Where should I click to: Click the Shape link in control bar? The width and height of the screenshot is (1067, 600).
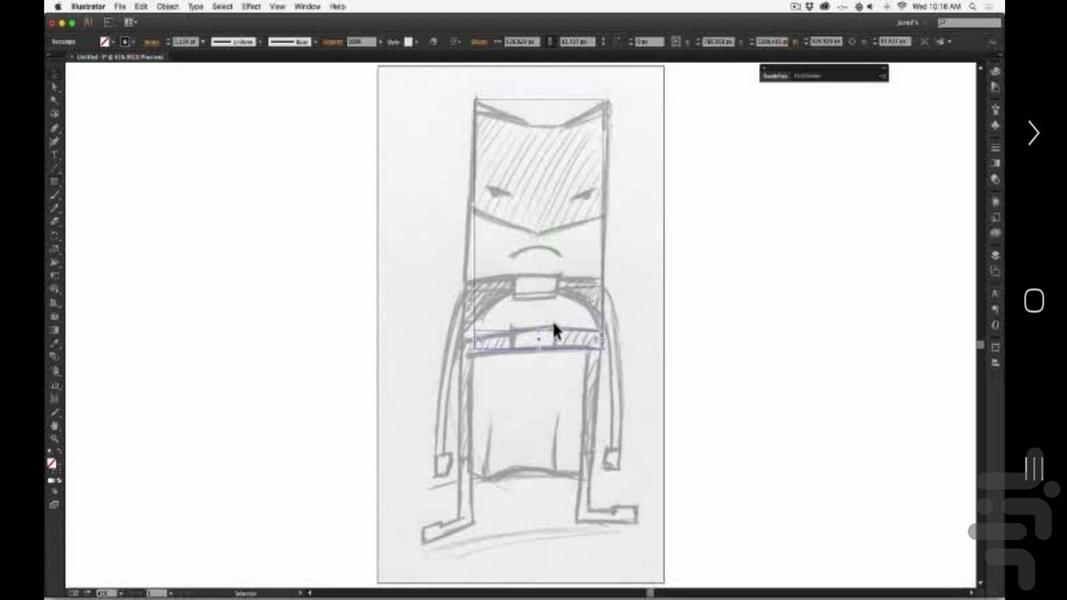(479, 41)
